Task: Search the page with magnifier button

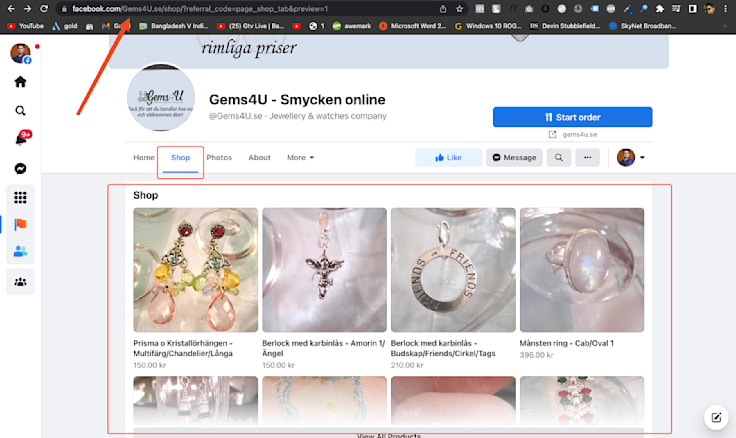Action: tap(559, 157)
